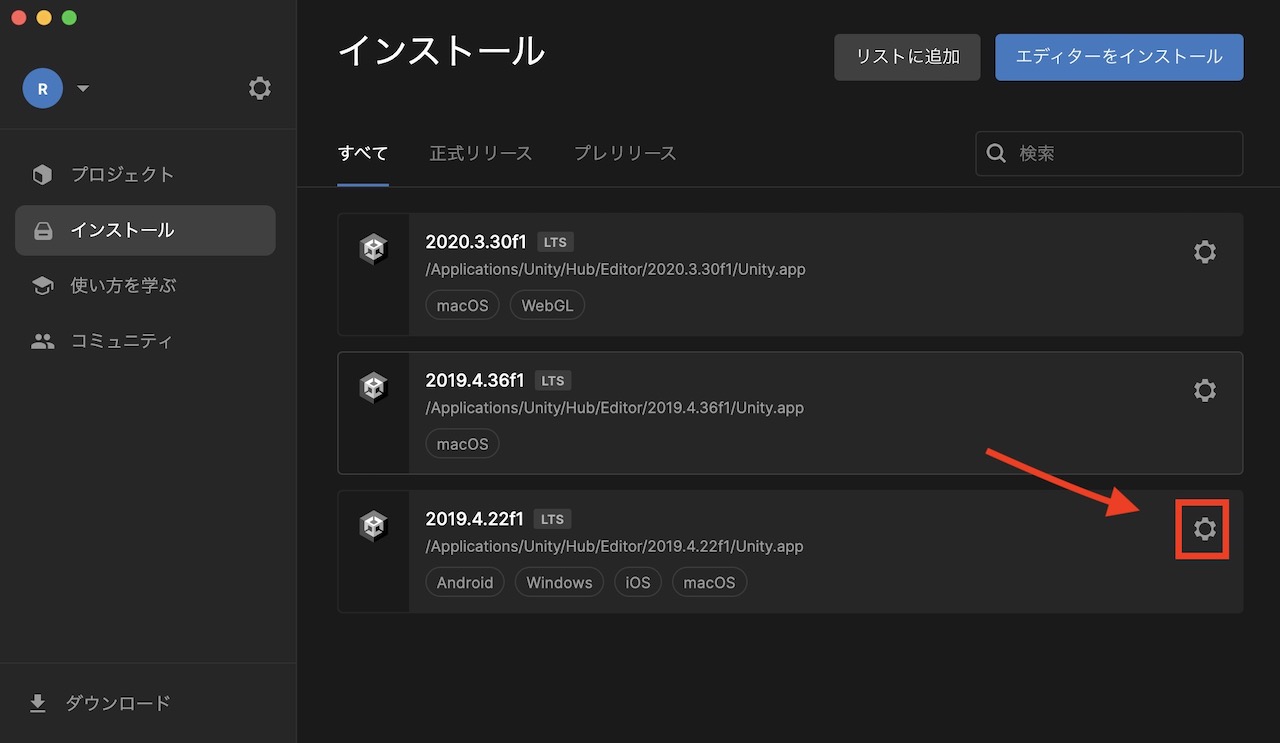Expand the account menu via the R avatar arrow
The height and width of the screenshot is (743, 1280).
pos(83,88)
